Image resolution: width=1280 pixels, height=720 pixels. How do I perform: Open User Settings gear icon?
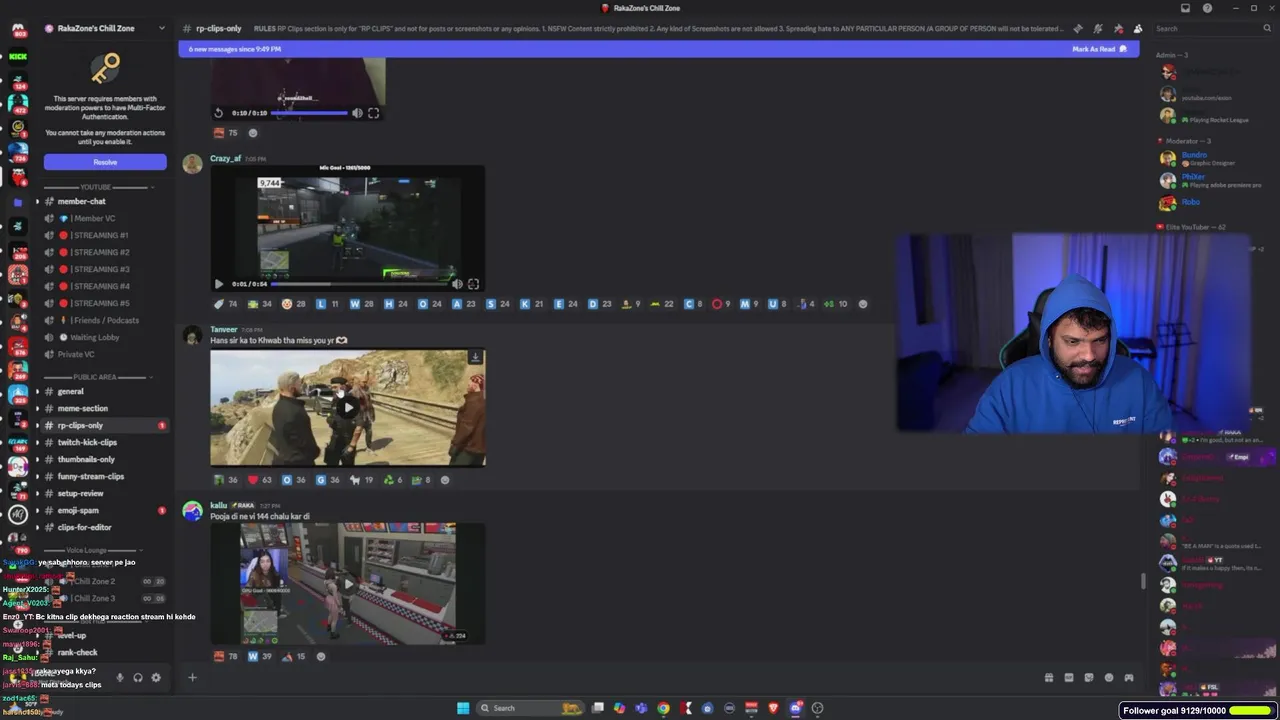pos(156,677)
